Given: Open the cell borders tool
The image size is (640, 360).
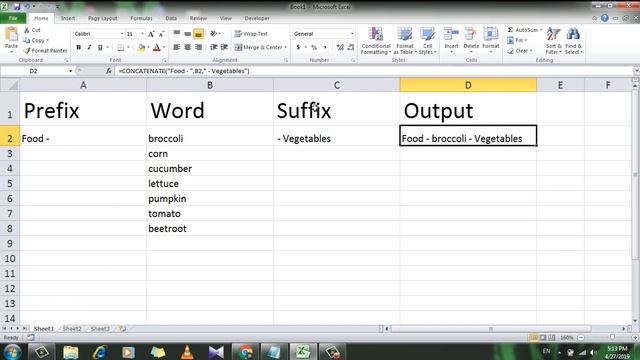Looking at the screenshot, I should point(121,48).
